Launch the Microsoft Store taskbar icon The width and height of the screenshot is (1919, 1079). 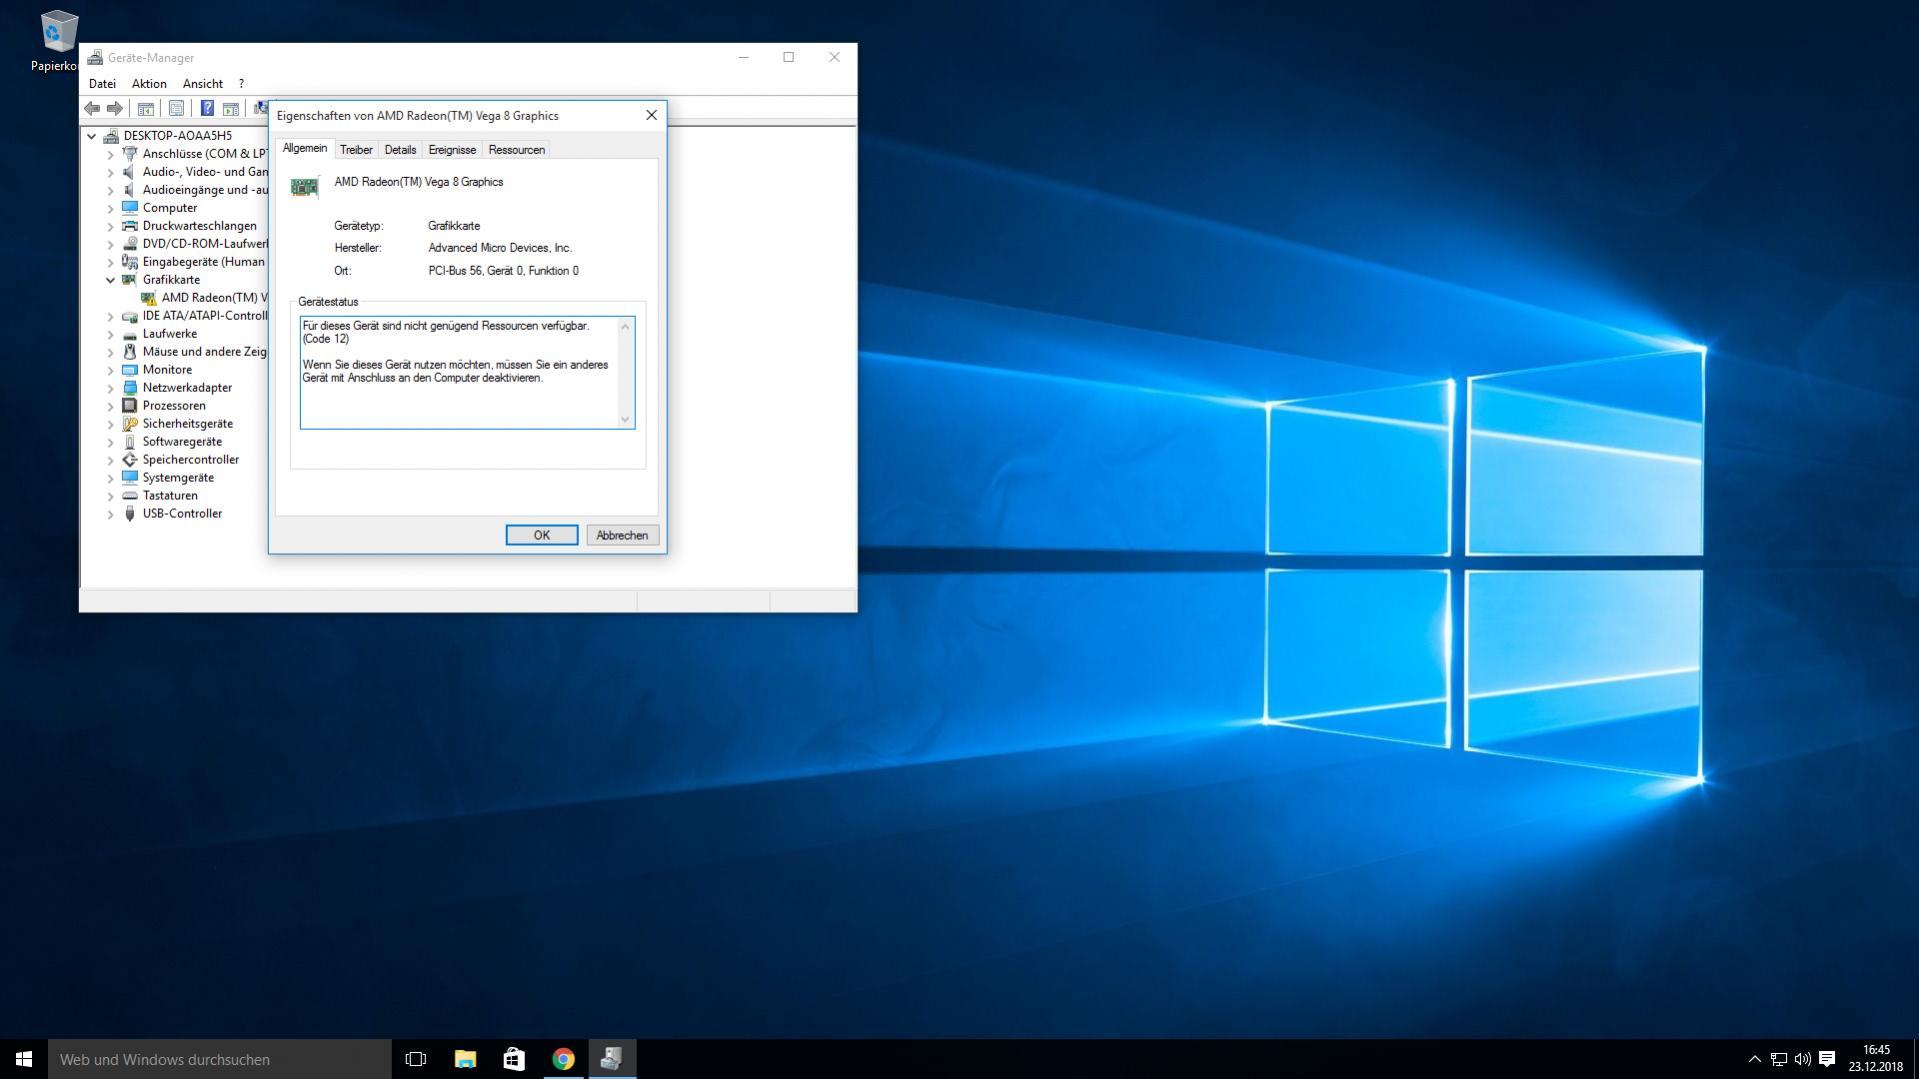pyautogui.click(x=514, y=1059)
